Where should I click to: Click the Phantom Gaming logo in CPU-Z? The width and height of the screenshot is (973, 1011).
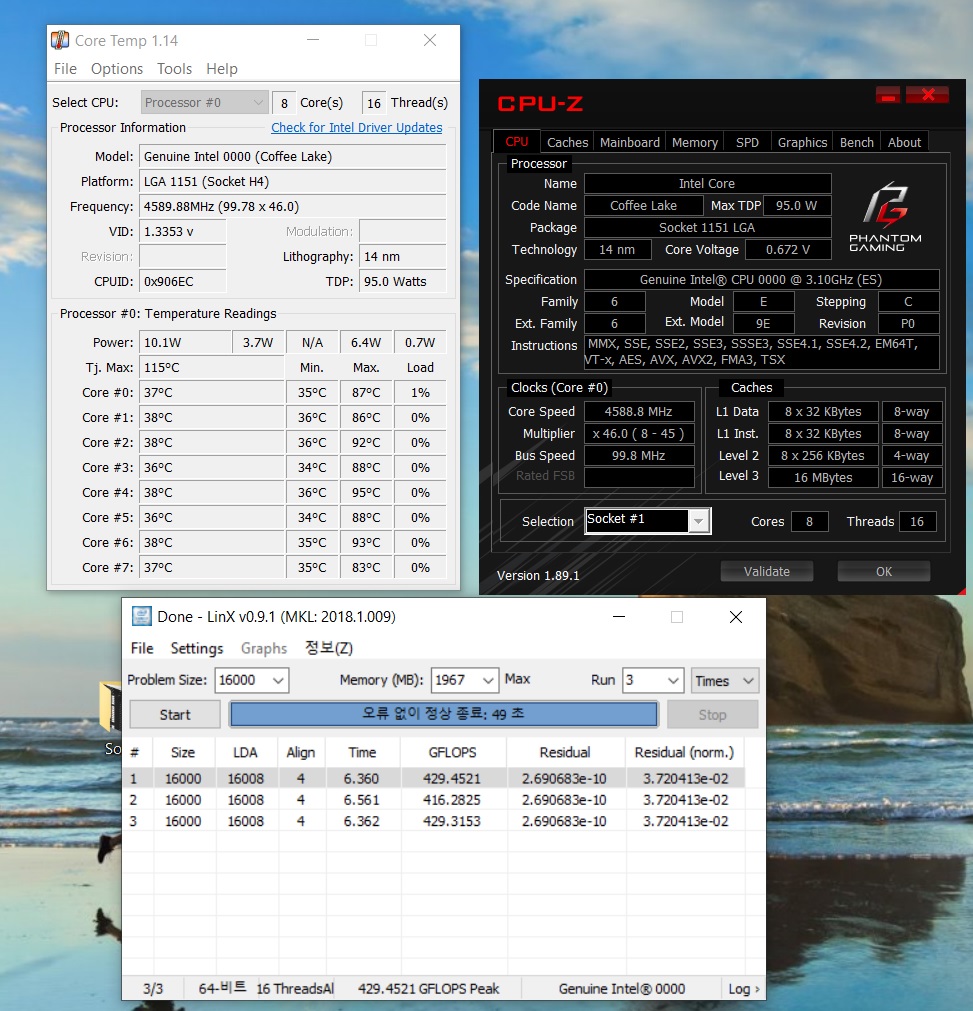coord(885,217)
